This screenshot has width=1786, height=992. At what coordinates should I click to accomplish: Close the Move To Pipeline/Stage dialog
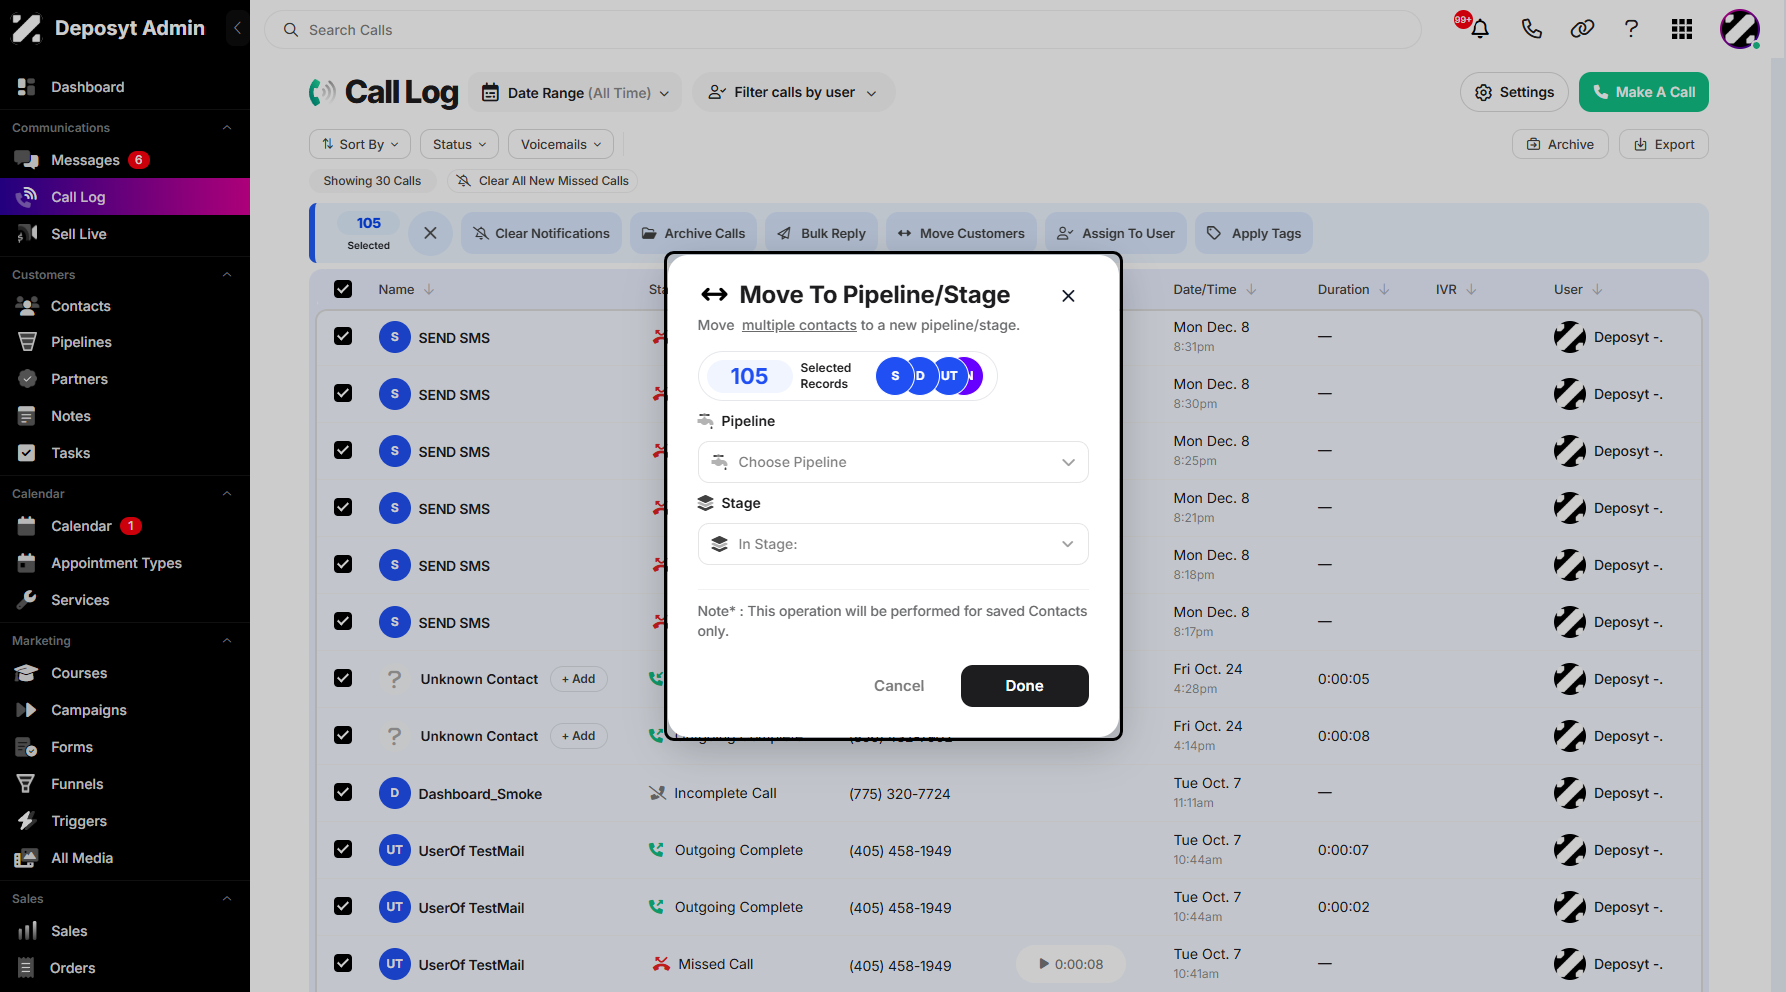[1068, 296]
